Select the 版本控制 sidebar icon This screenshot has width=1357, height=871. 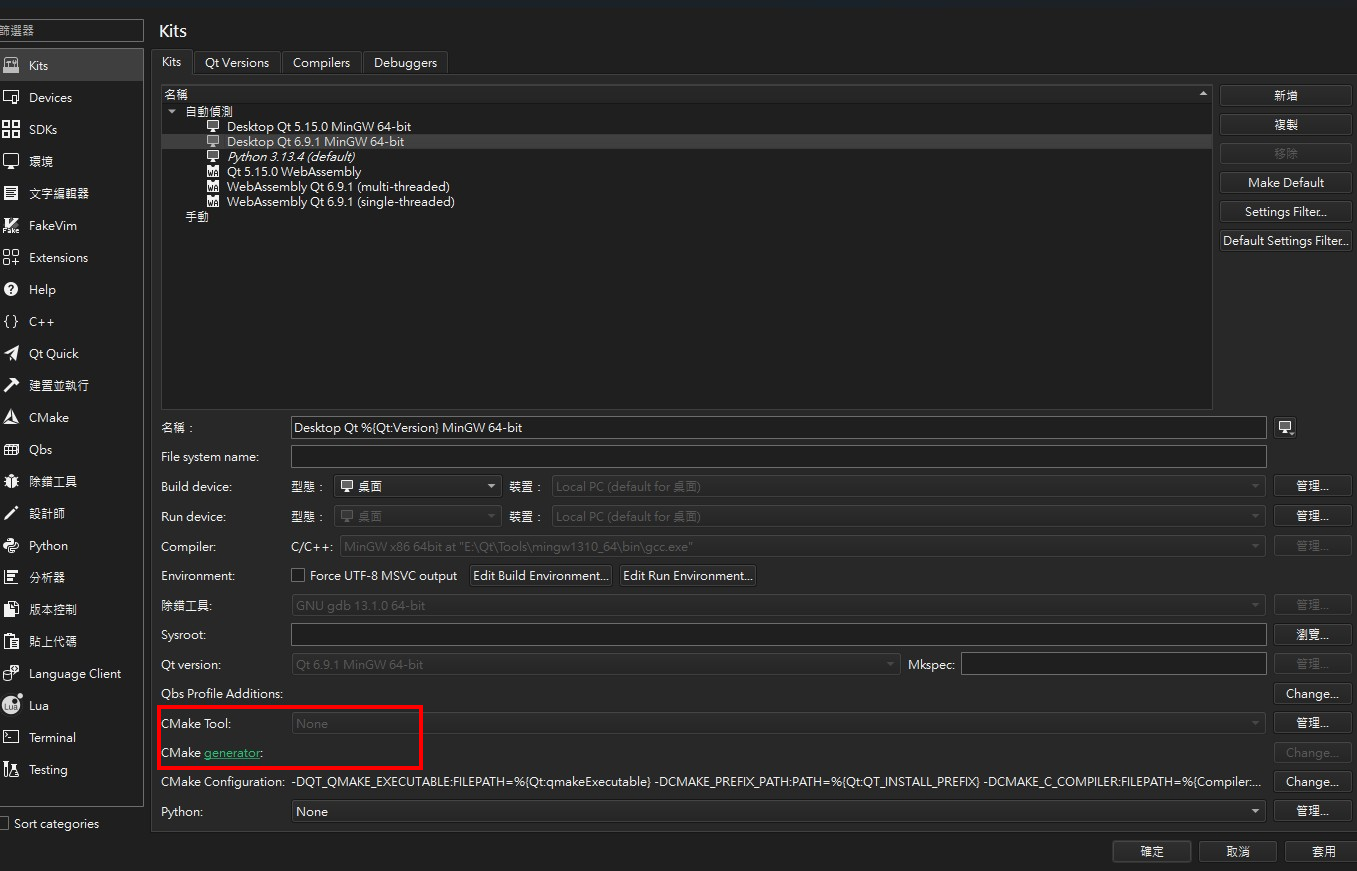[11, 609]
